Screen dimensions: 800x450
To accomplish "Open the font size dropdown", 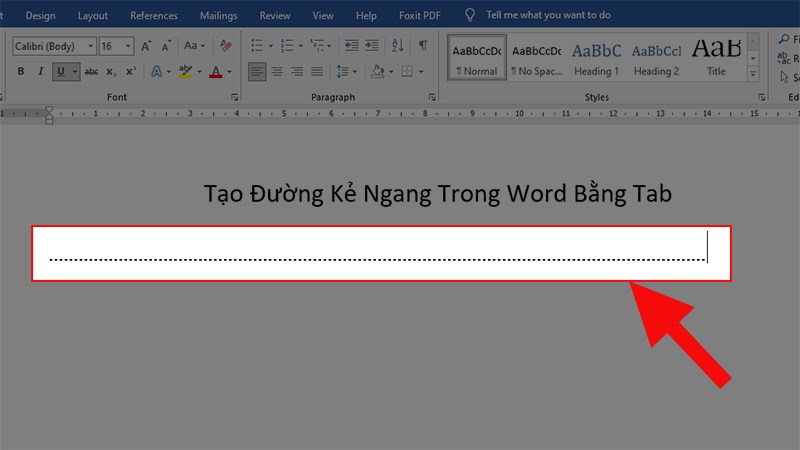I will click(129, 46).
